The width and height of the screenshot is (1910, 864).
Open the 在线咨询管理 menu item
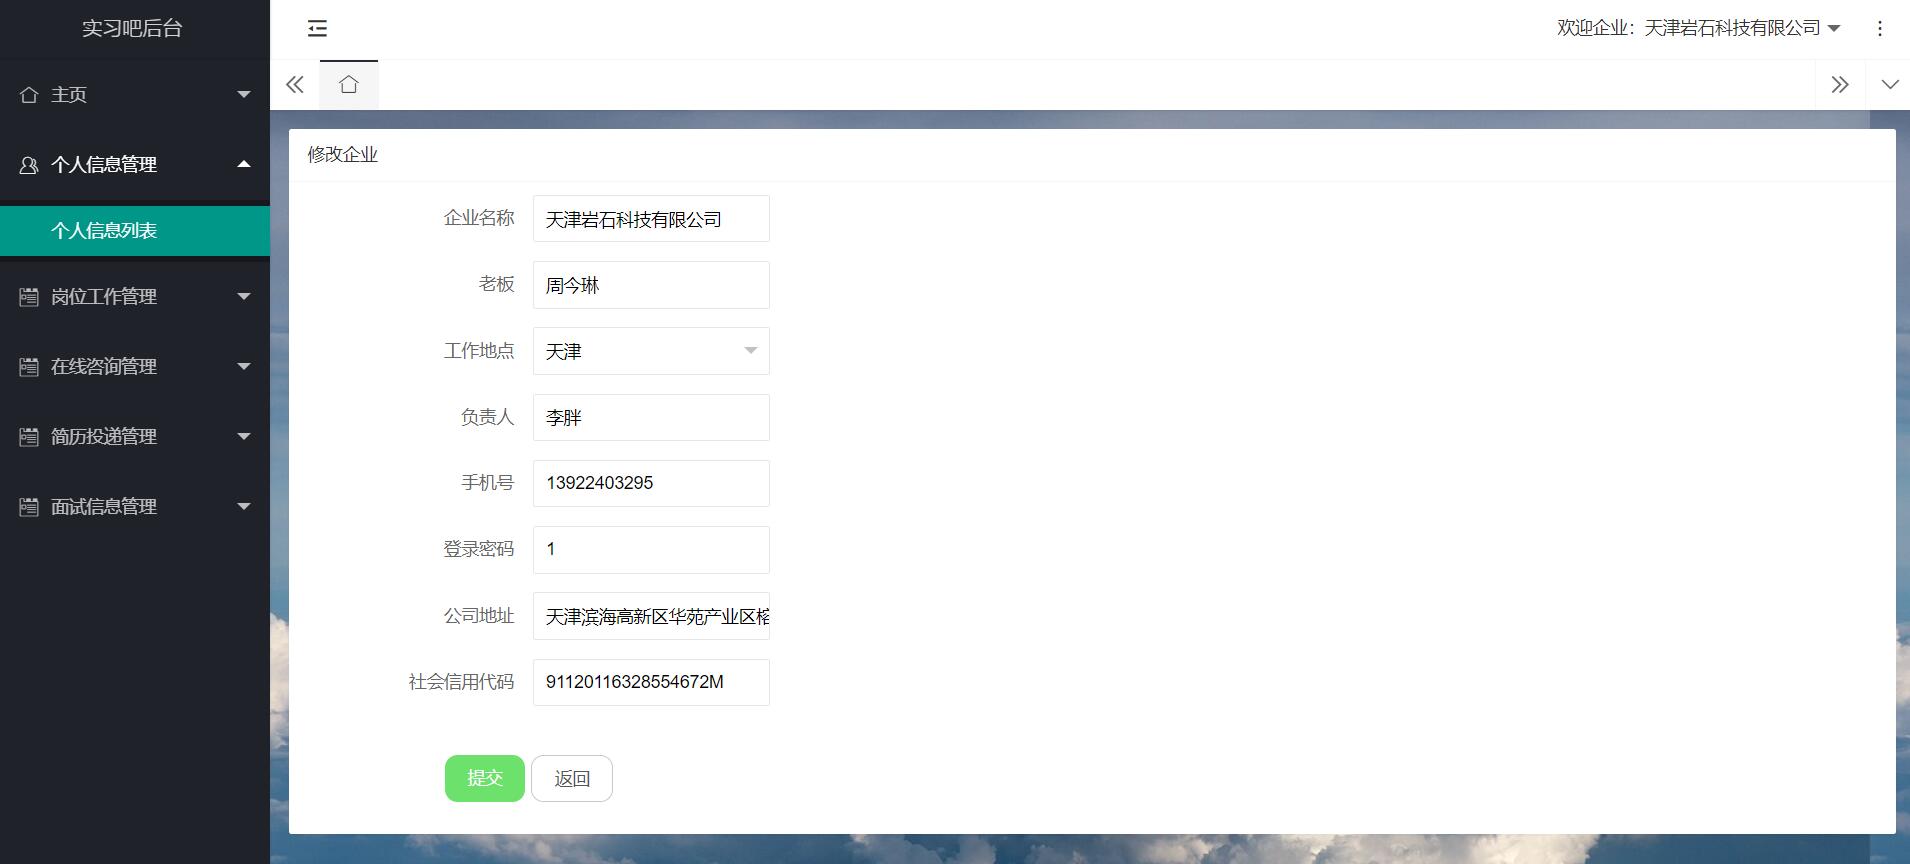(x=135, y=367)
